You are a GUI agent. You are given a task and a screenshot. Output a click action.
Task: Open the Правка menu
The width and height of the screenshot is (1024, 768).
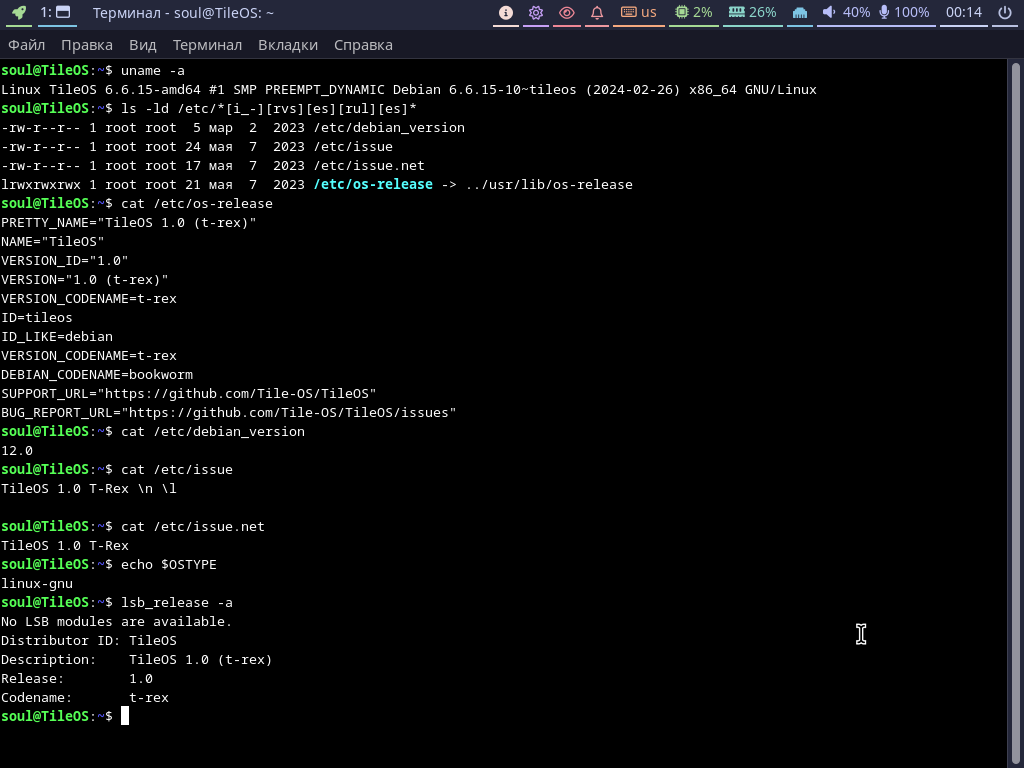(87, 45)
